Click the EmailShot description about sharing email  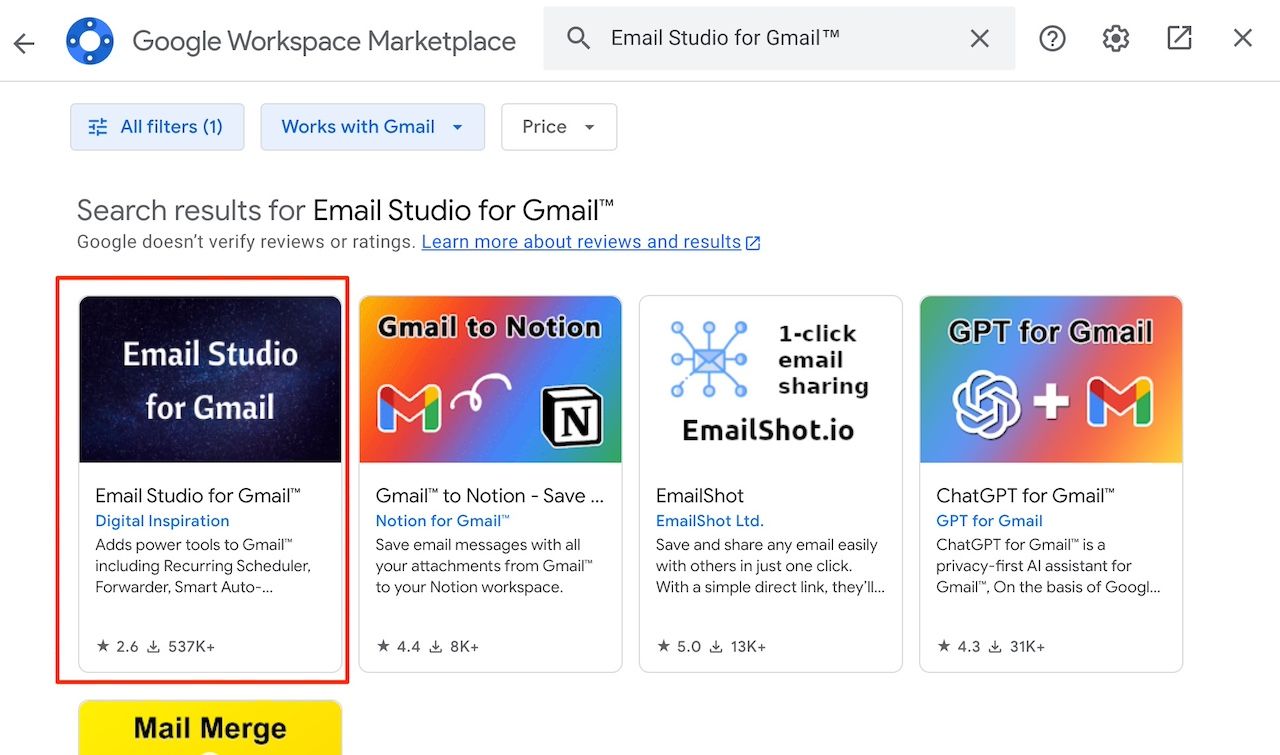pos(770,566)
